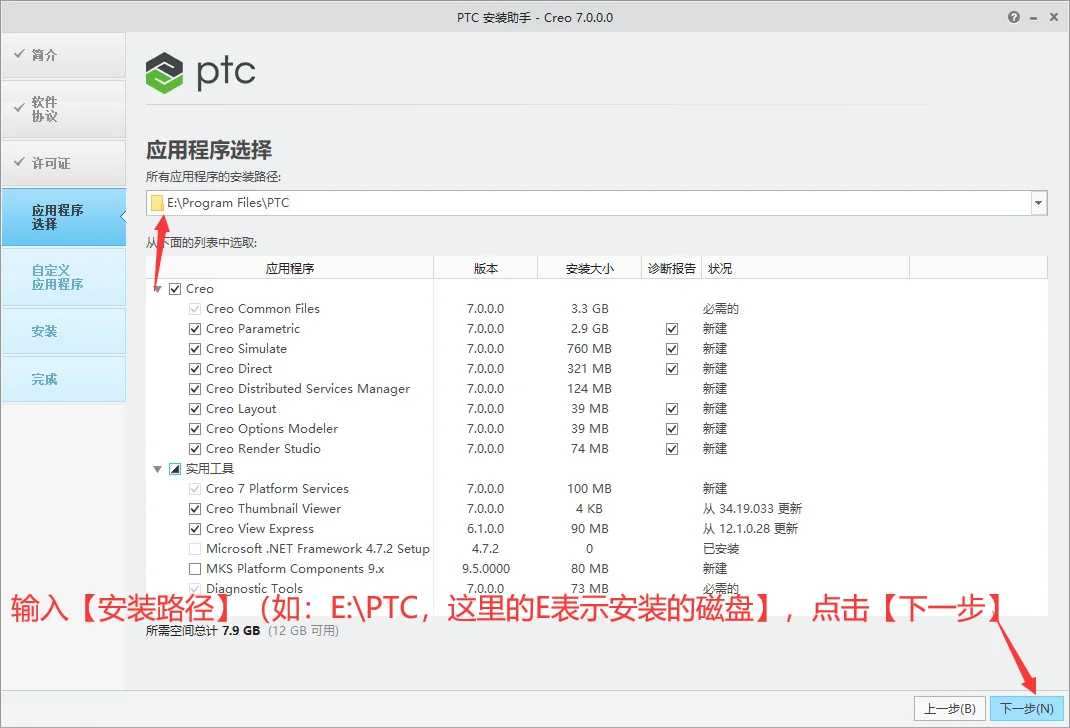Image resolution: width=1070 pixels, height=728 pixels.
Task: Uncheck Creo Direct application
Action: click(194, 368)
